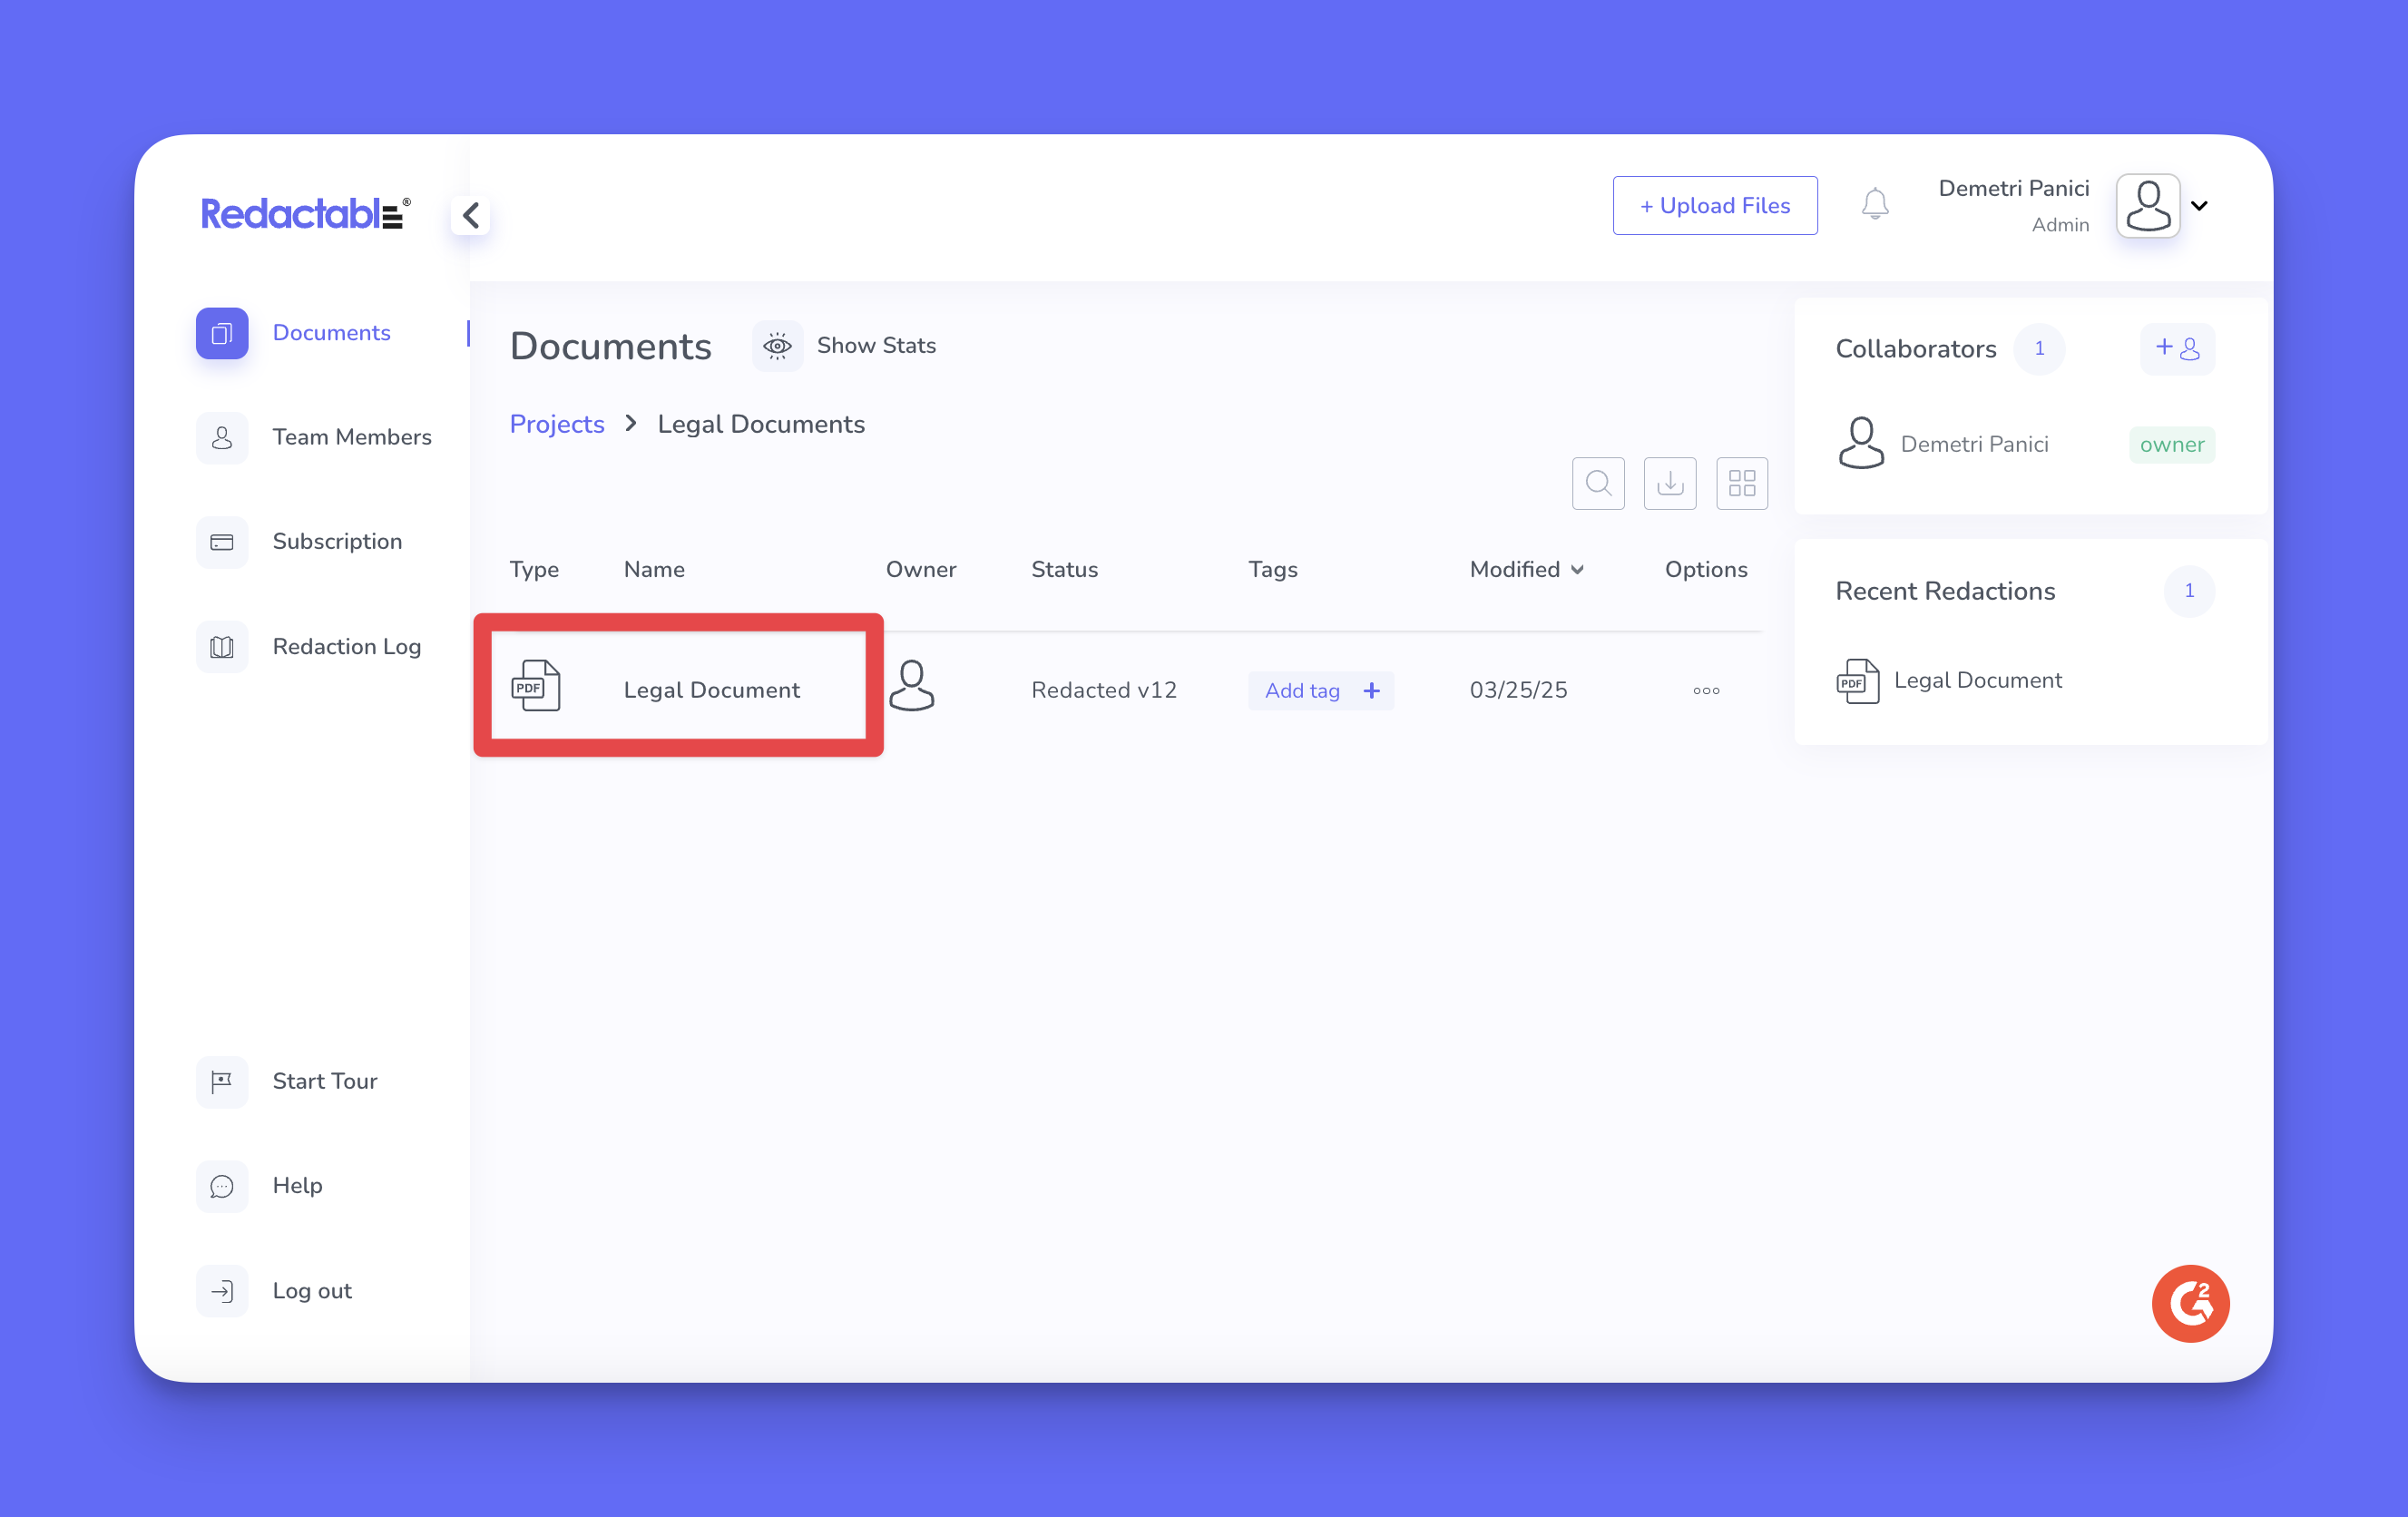Open three-dot options for Legal Document
Screen dimensions: 2408x1517
pyautogui.click(x=1706, y=691)
